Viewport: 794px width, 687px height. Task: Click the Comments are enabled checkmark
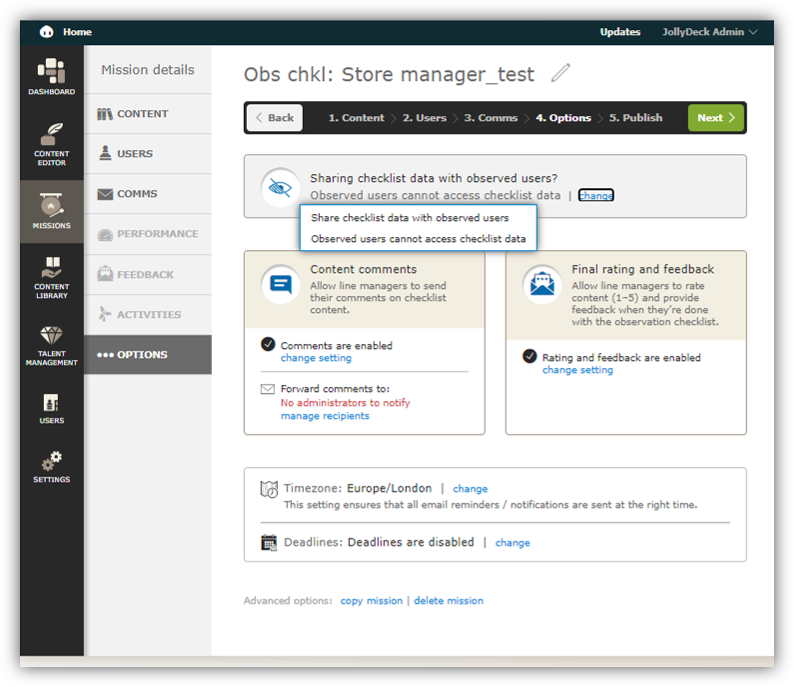coord(268,344)
